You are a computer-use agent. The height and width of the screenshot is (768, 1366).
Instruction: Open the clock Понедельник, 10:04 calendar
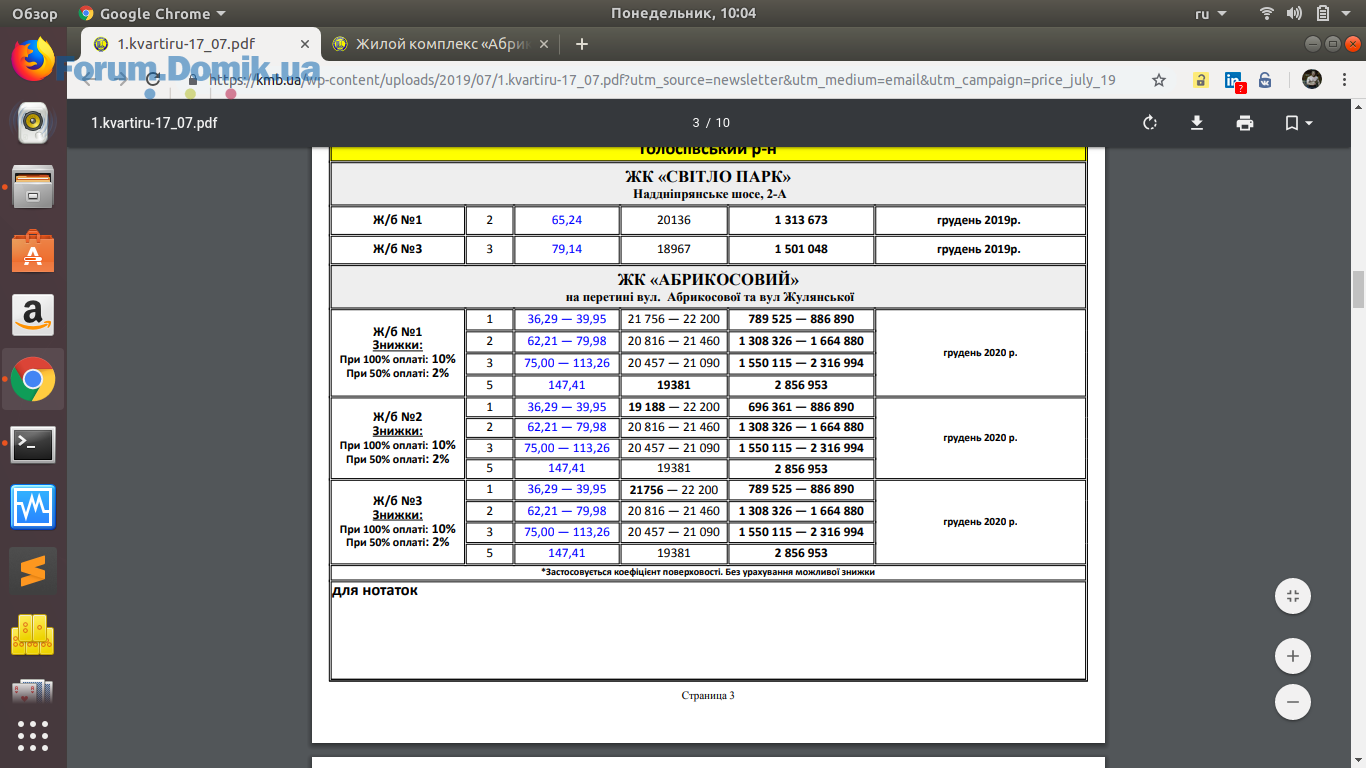(683, 13)
